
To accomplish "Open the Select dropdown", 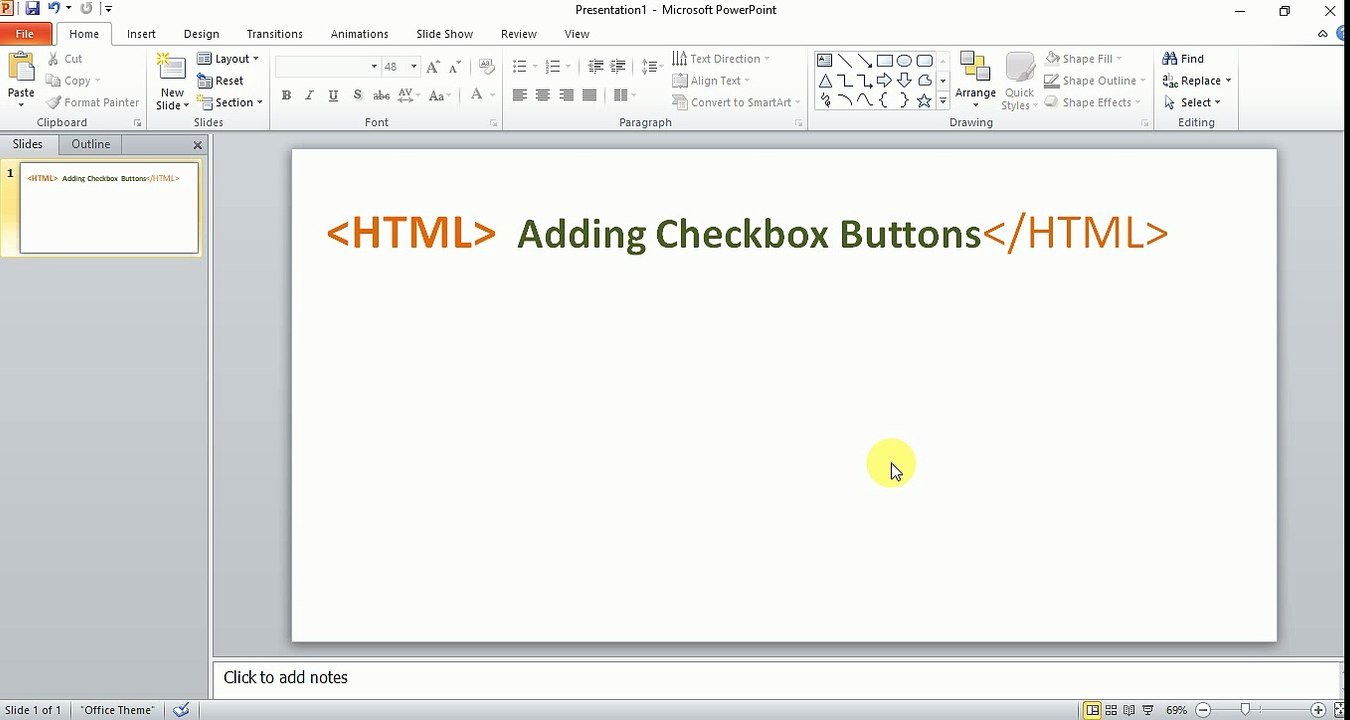I will coord(1193,102).
